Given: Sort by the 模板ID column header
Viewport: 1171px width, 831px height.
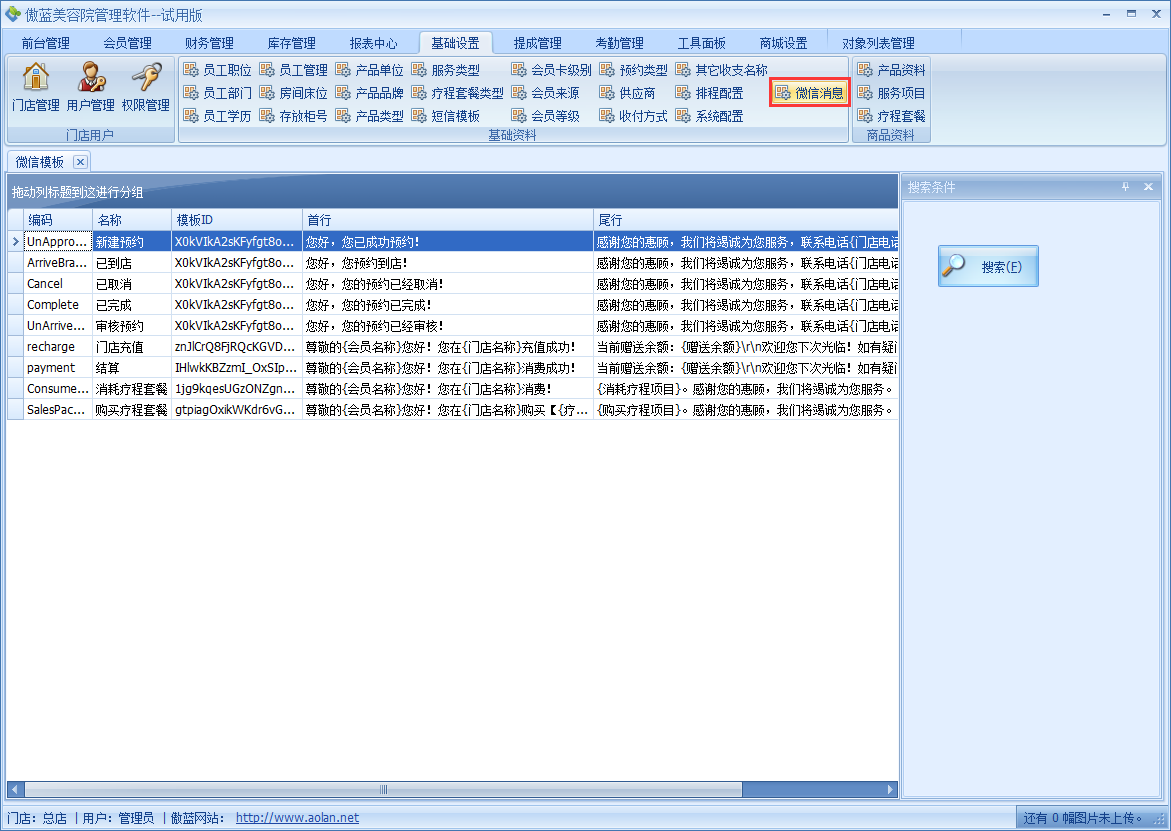Looking at the screenshot, I should [x=236, y=220].
